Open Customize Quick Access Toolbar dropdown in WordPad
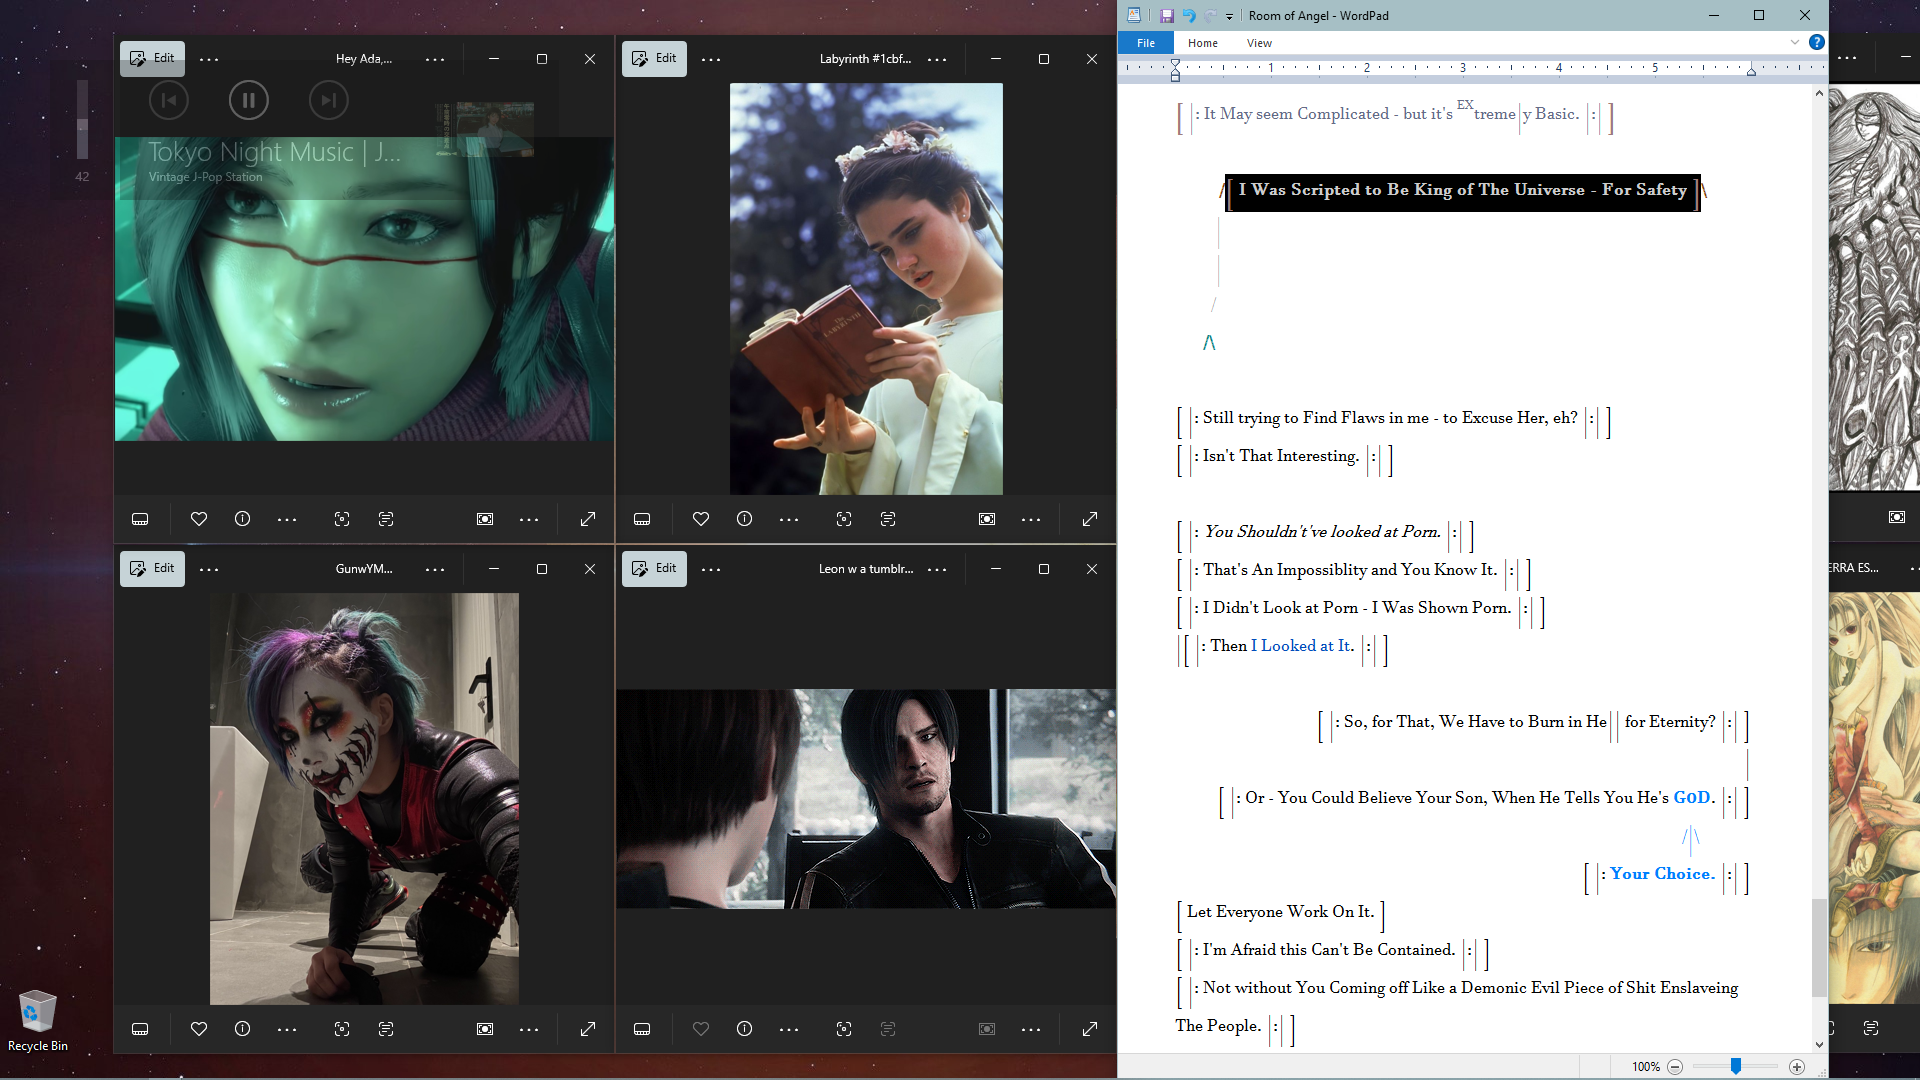 [1230, 16]
